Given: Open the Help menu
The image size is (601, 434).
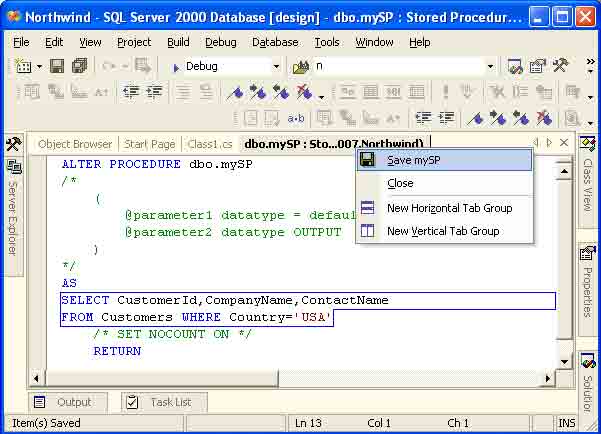Looking at the screenshot, I should point(420,42).
